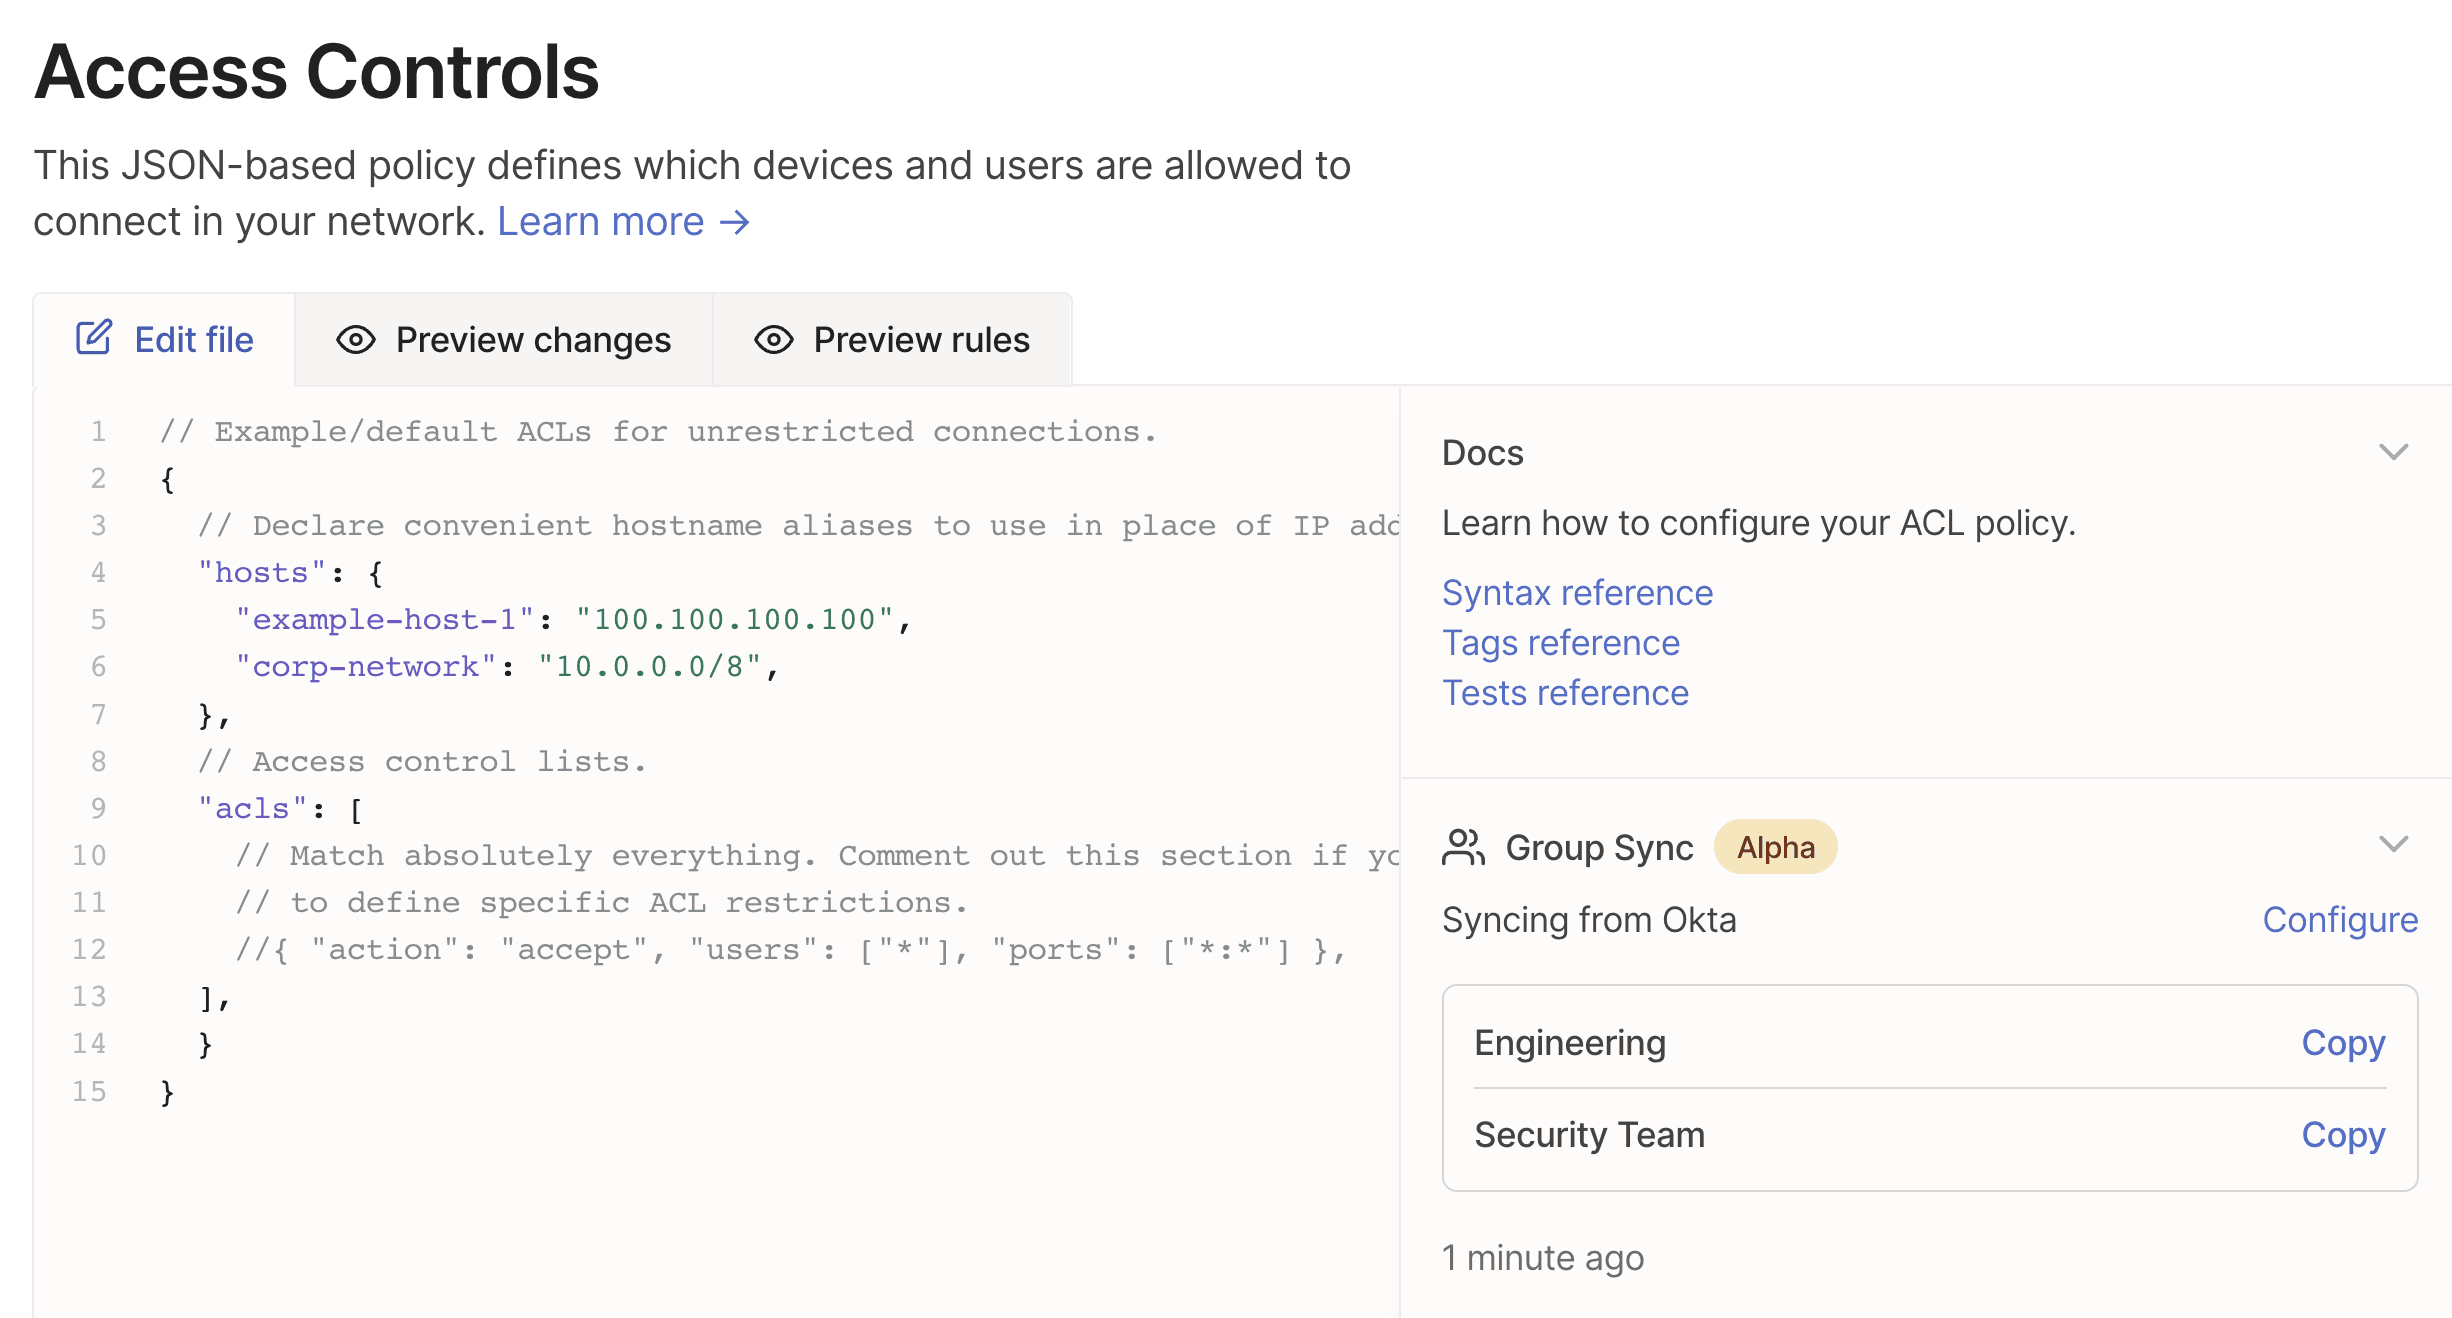Open the Tests reference documentation

coord(1565,692)
